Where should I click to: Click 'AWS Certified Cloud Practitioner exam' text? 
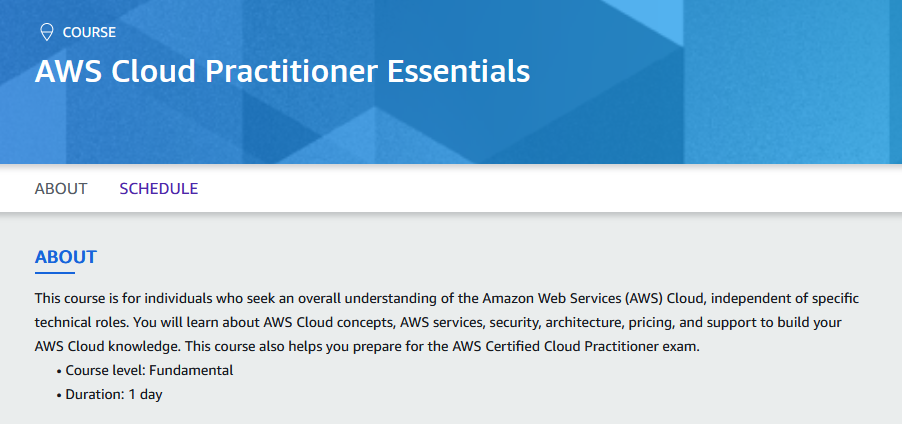coord(576,347)
